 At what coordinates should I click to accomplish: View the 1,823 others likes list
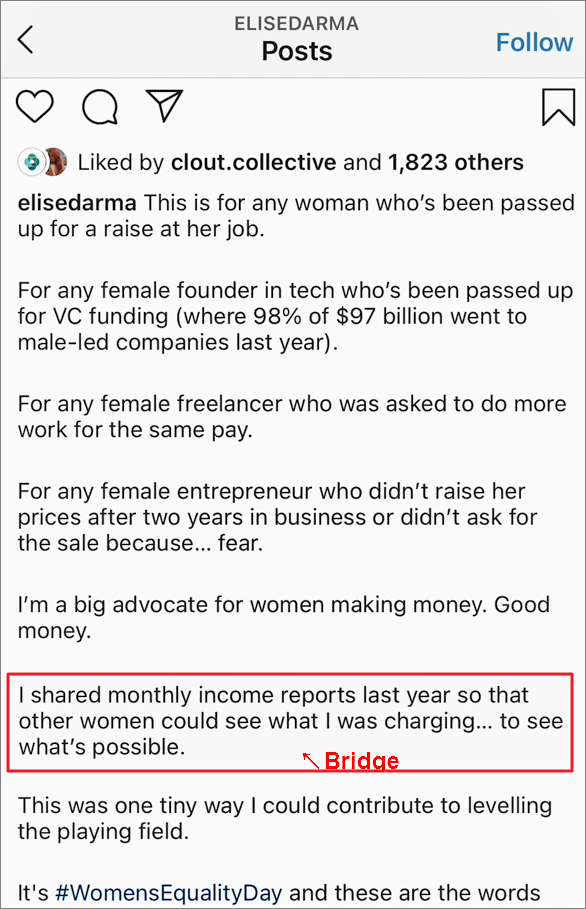tap(456, 162)
